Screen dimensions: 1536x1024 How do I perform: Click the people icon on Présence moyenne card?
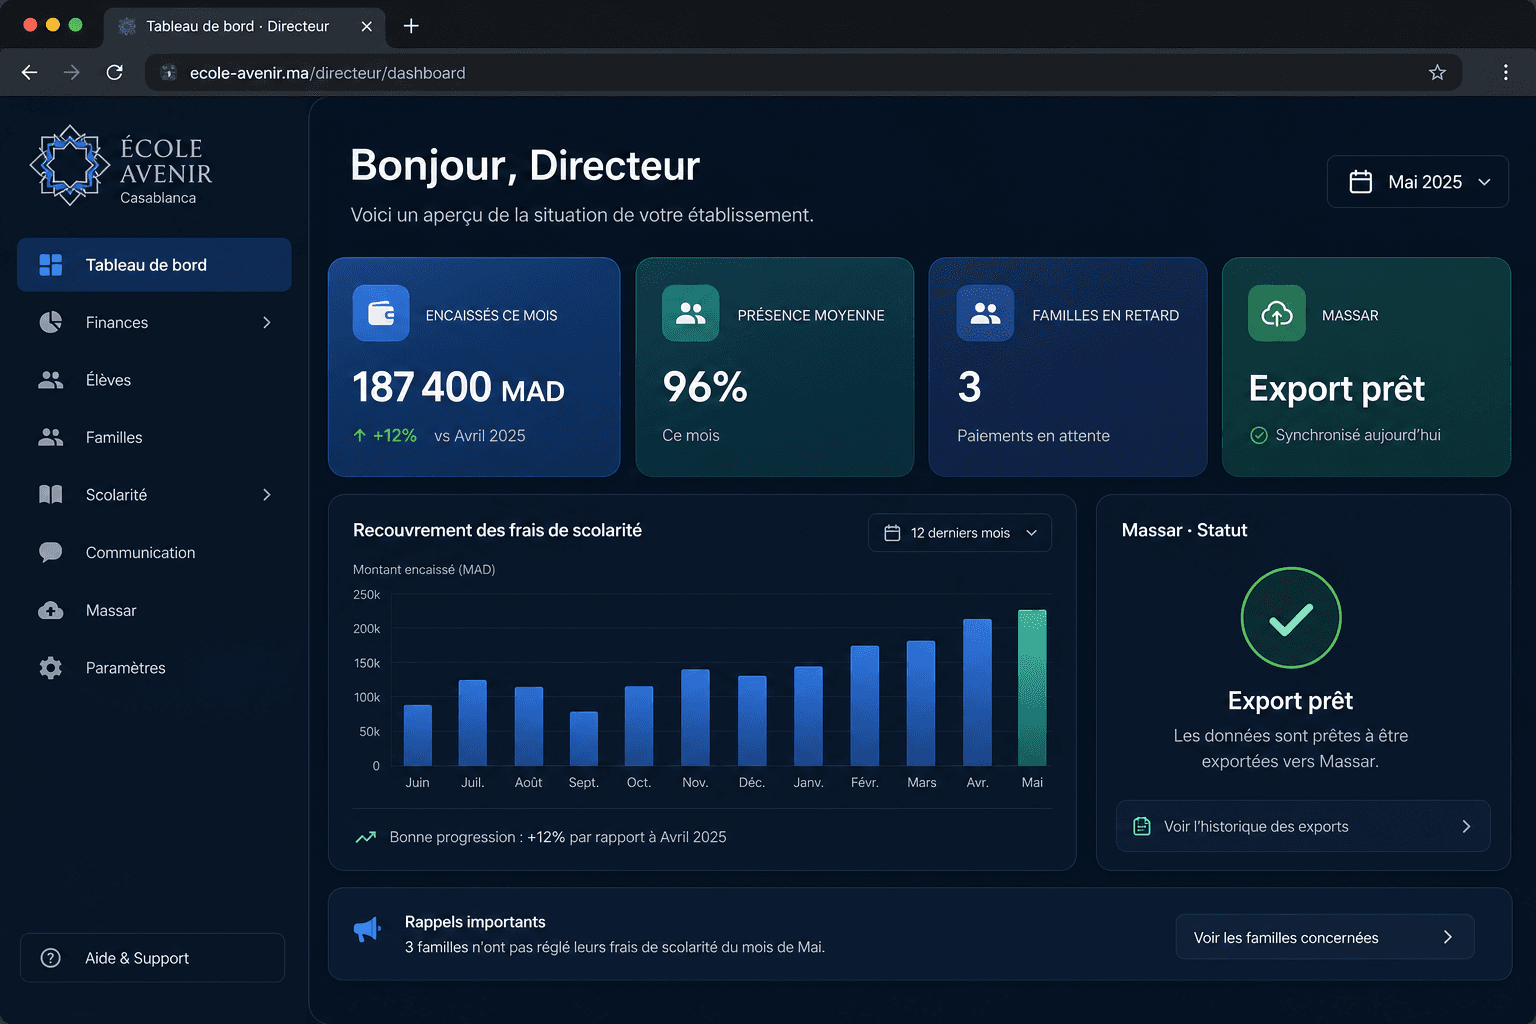point(691,314)
